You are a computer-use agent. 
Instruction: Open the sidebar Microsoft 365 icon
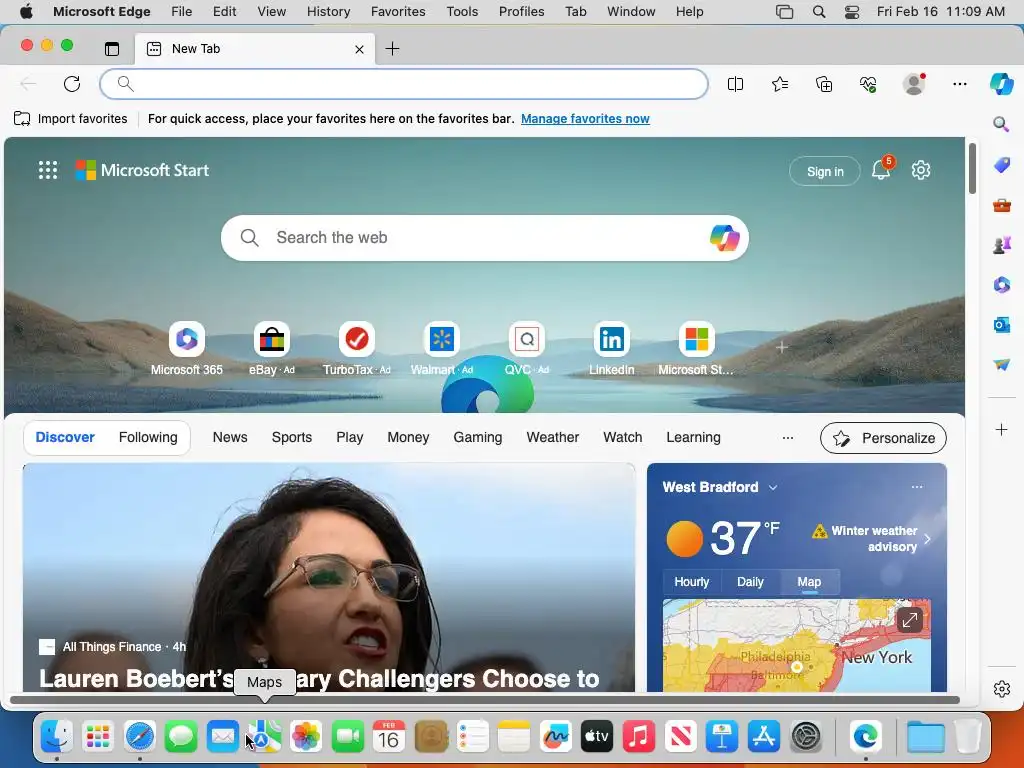pyautogui.click(x=1002, y=285)
